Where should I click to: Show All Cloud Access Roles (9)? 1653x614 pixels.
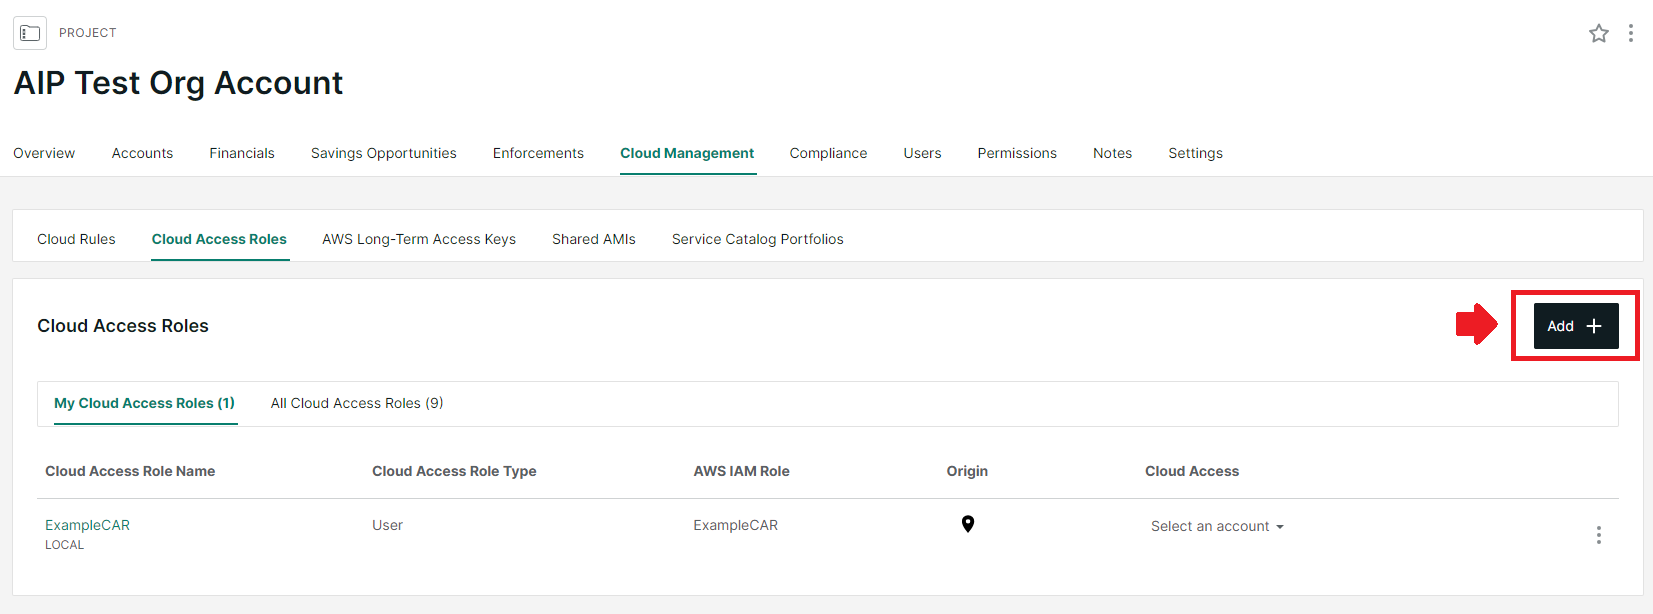[357, 403]
